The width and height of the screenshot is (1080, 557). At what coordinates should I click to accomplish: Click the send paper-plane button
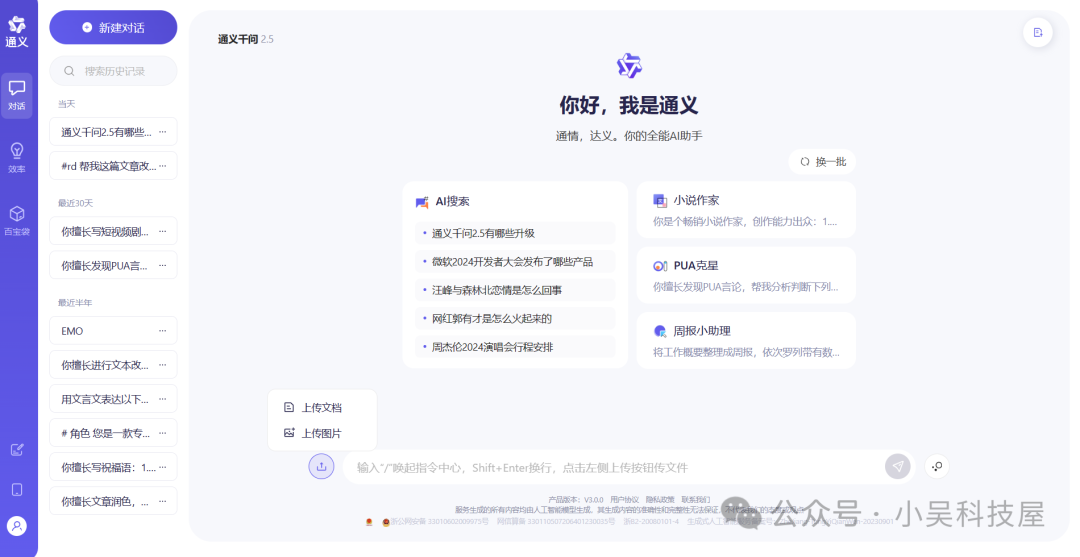pos(897,466)
